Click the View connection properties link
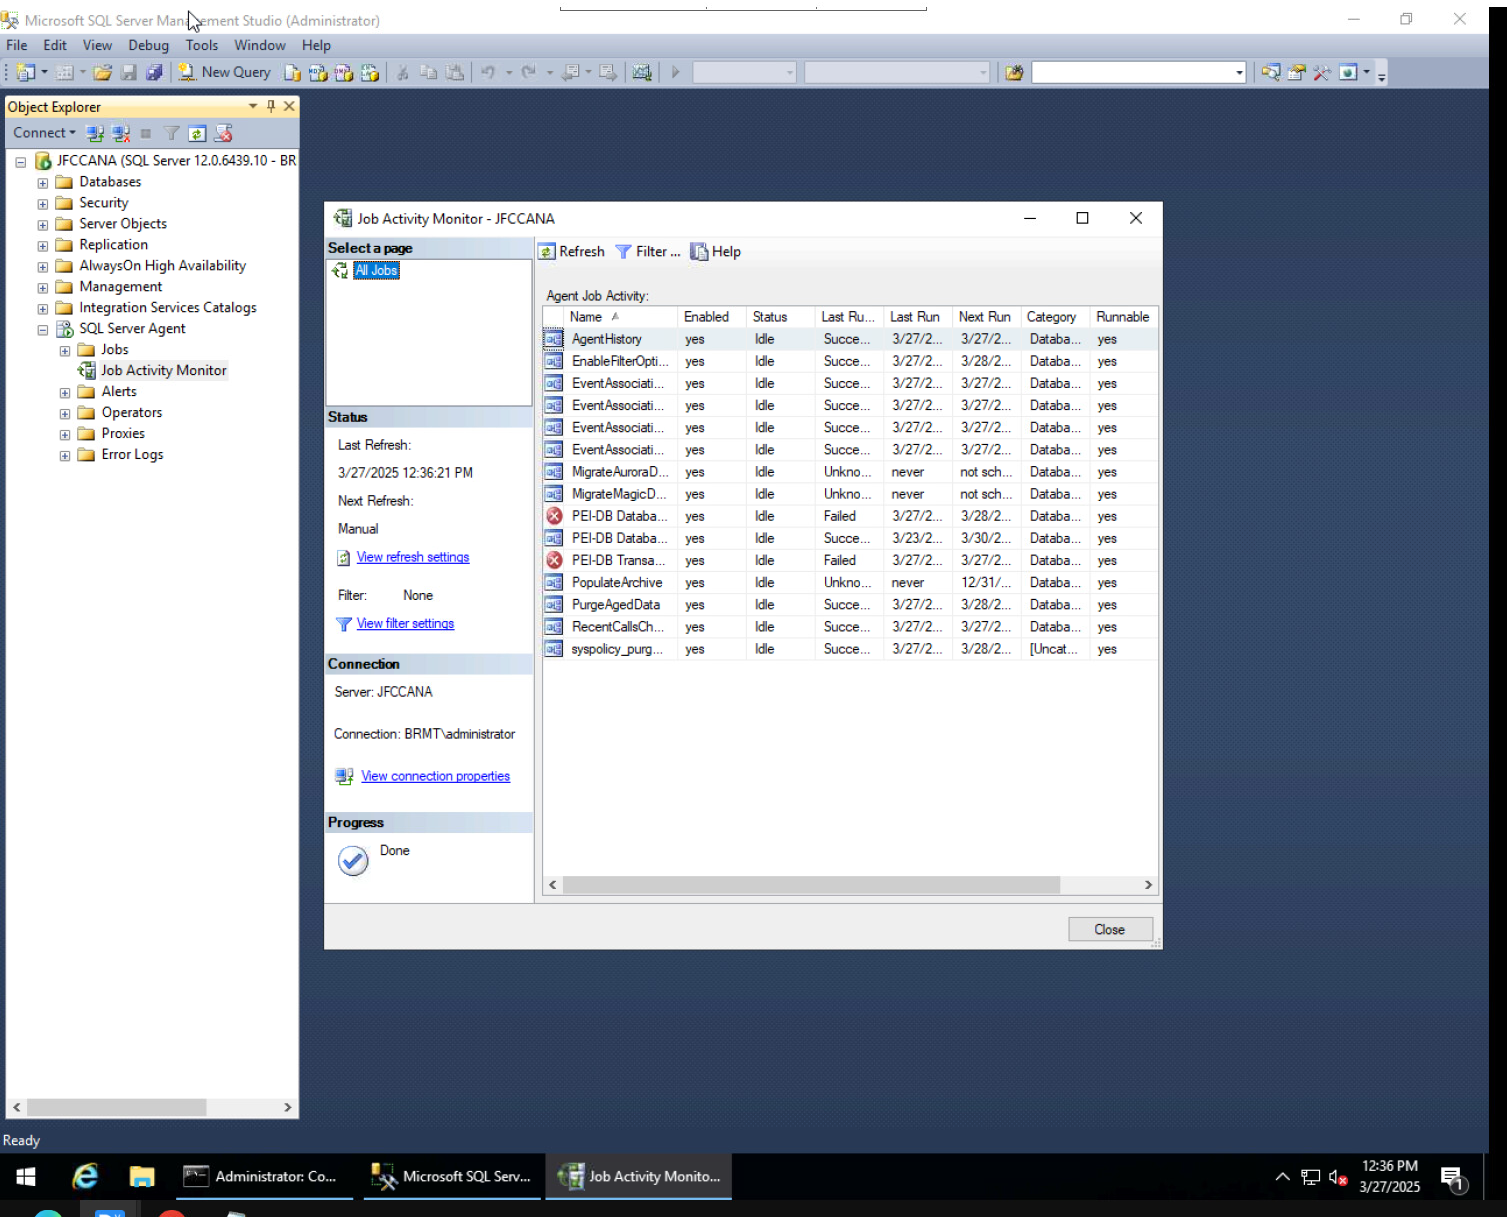 coord(436,776)
